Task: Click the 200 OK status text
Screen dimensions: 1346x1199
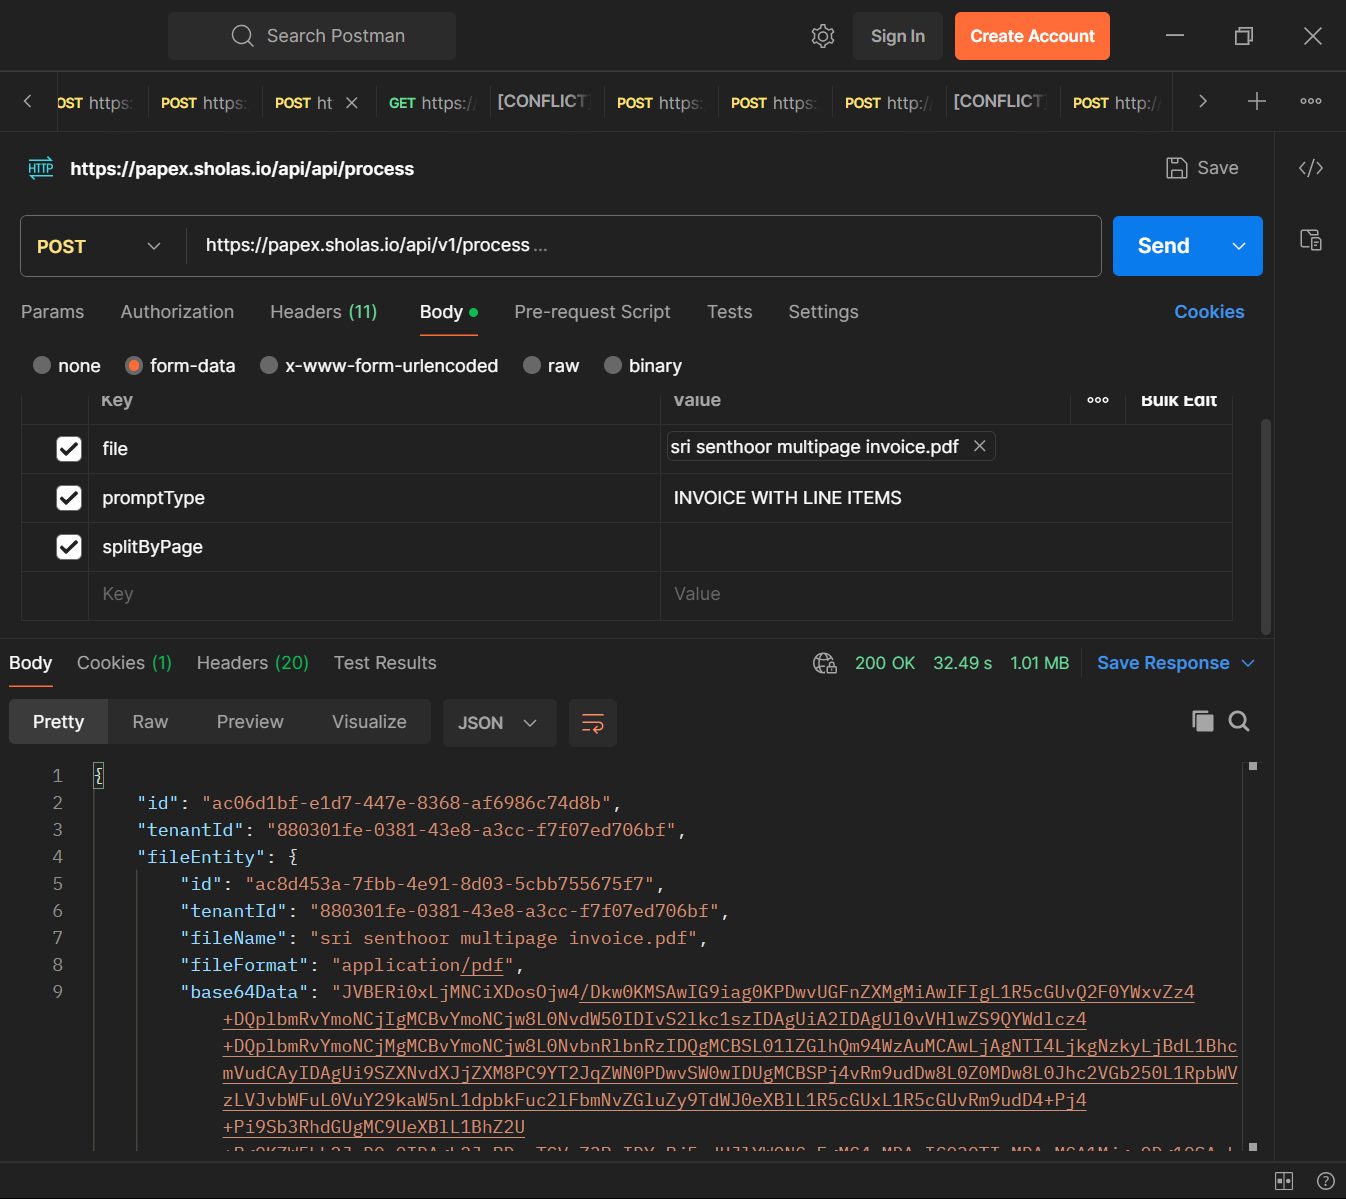Action: click(885, 663)
